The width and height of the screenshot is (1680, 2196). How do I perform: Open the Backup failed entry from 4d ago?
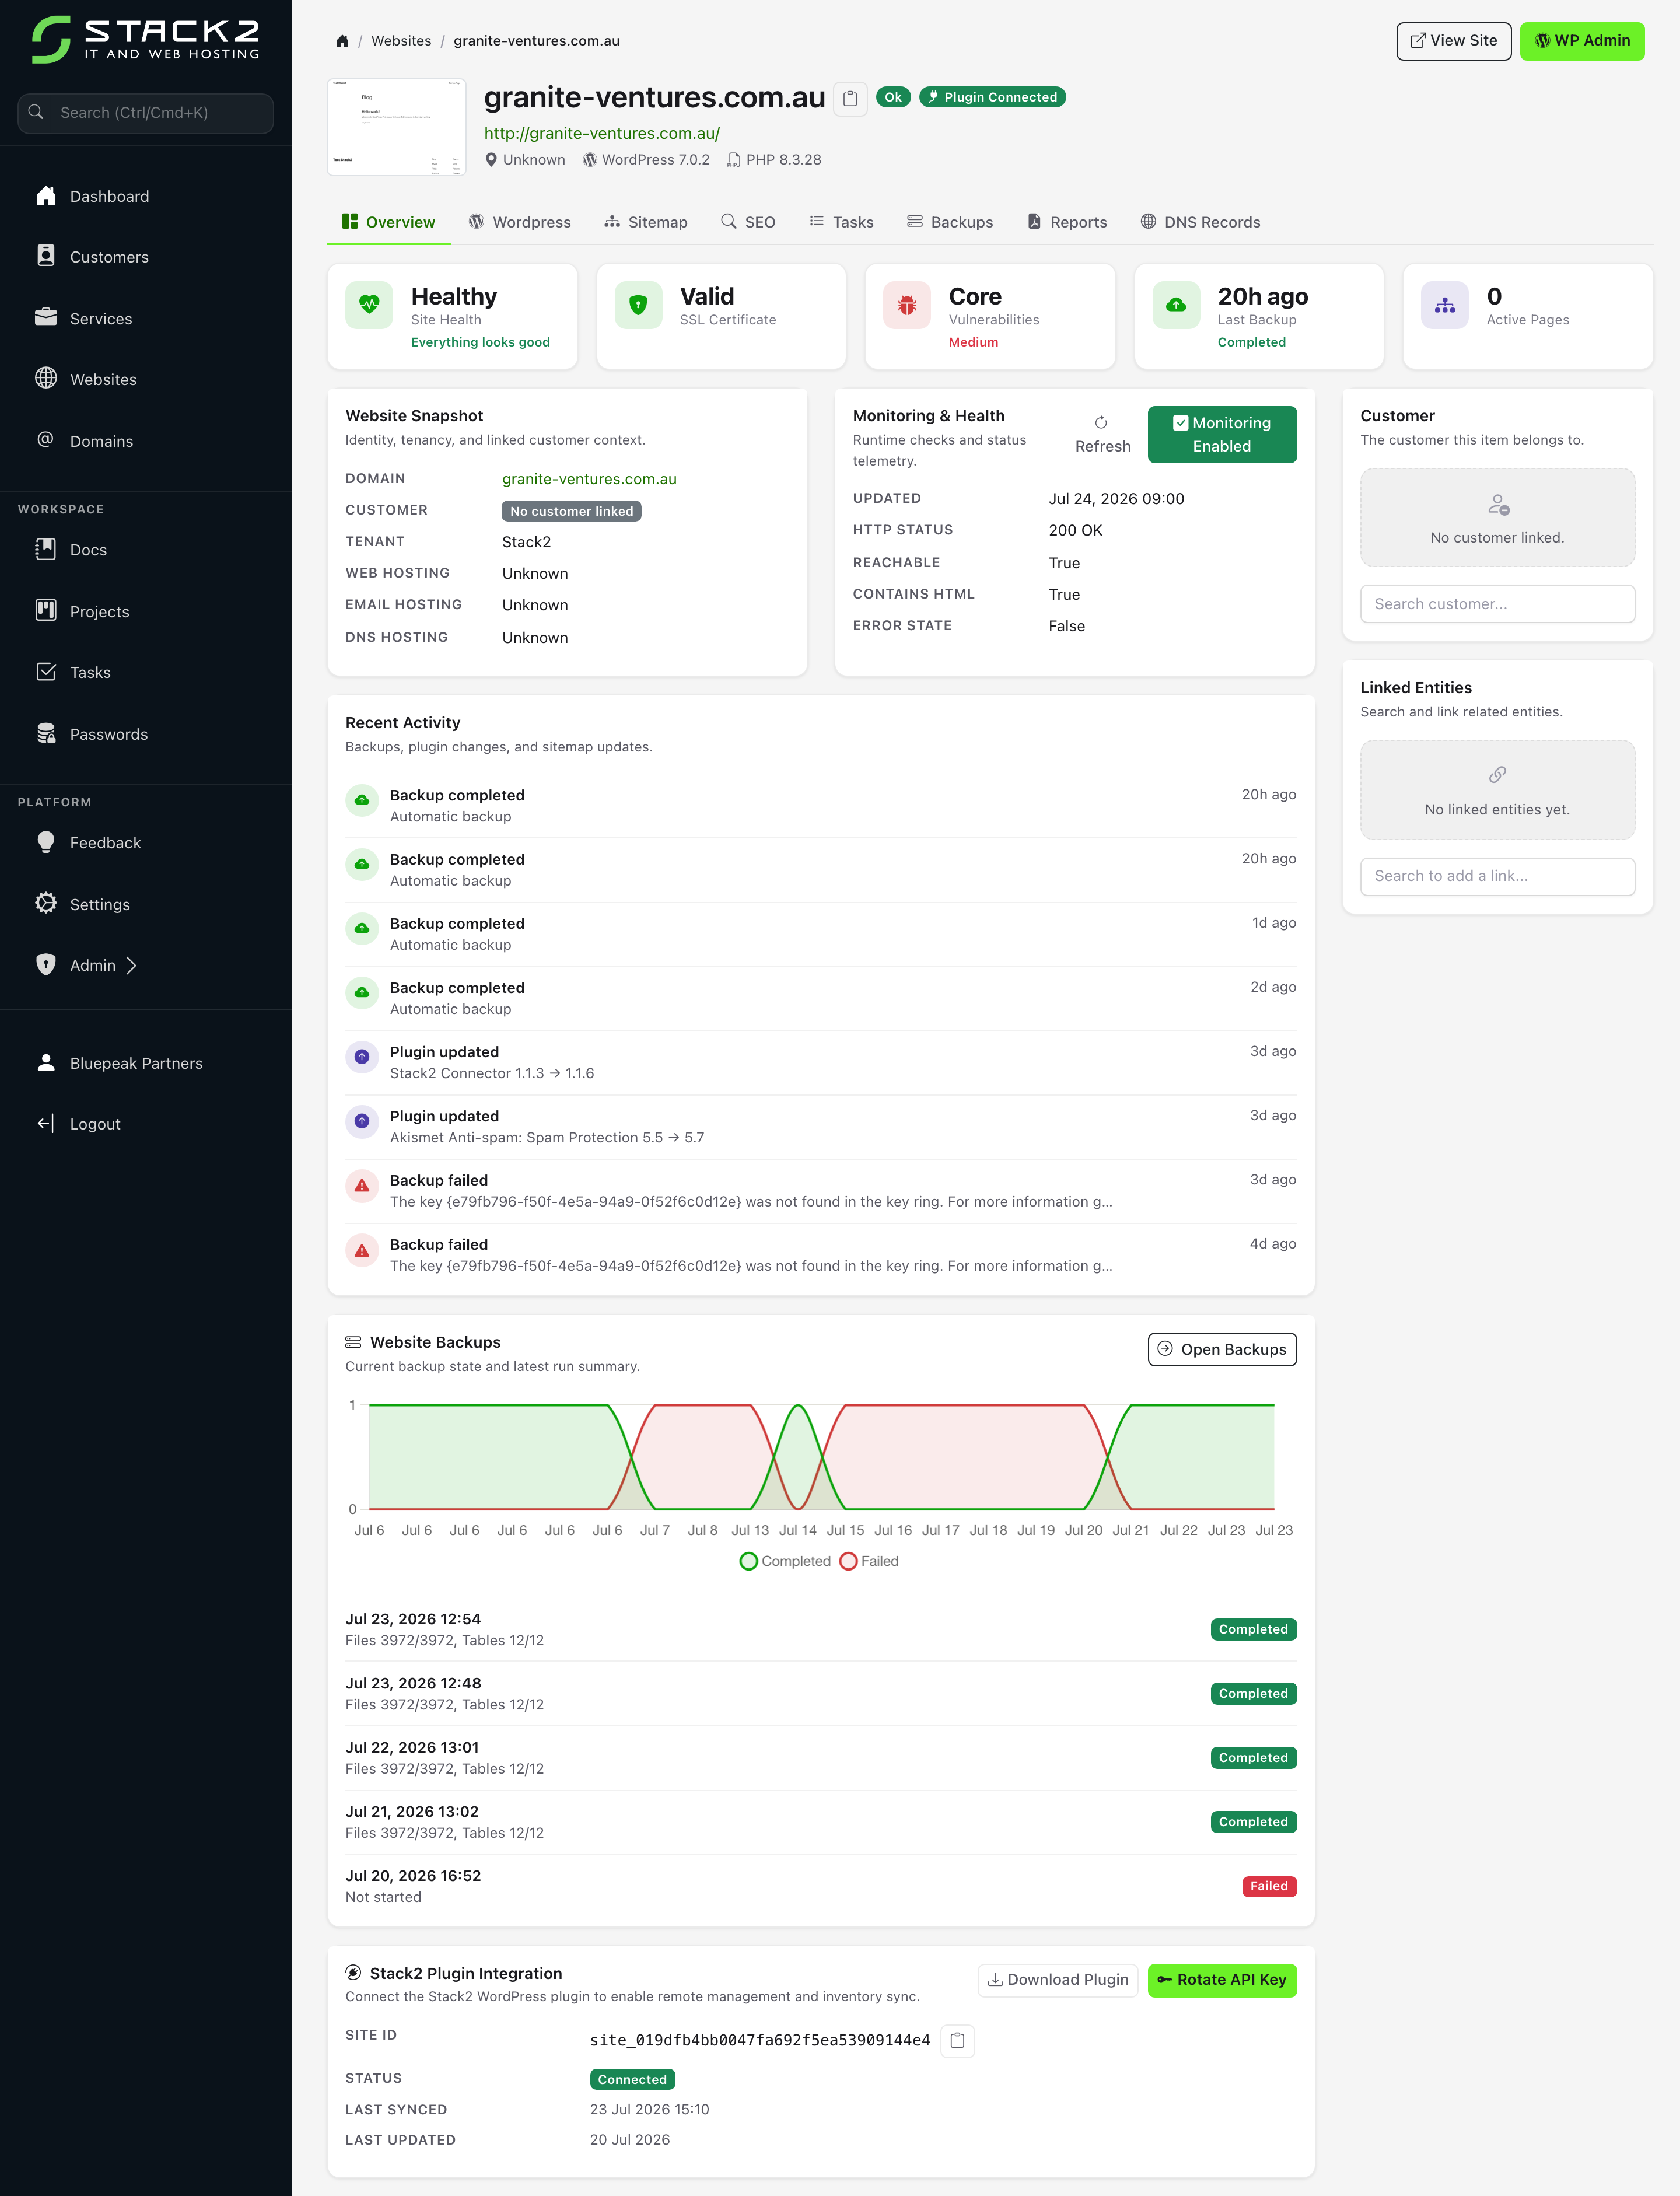(x=820, y=1255)
